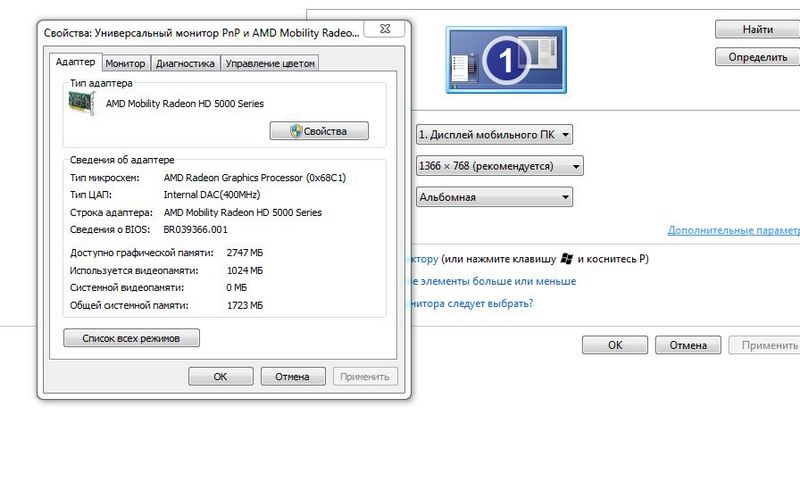Click OK in the adapter properties dialog

220,377
